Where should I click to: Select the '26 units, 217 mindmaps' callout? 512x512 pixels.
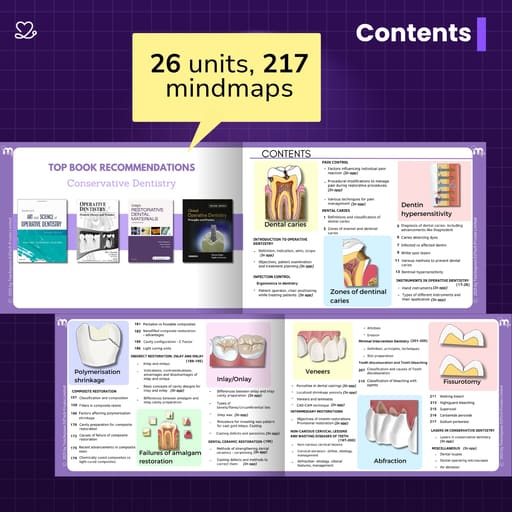click(227, 77)
